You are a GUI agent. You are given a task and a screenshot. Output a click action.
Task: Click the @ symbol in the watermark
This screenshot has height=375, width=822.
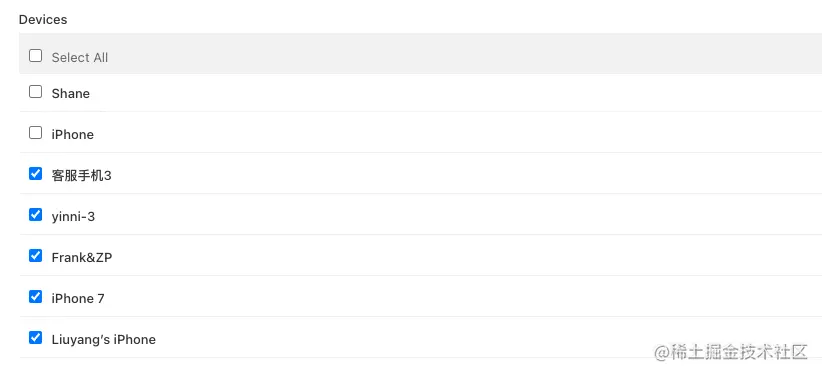tap(662, 353)
